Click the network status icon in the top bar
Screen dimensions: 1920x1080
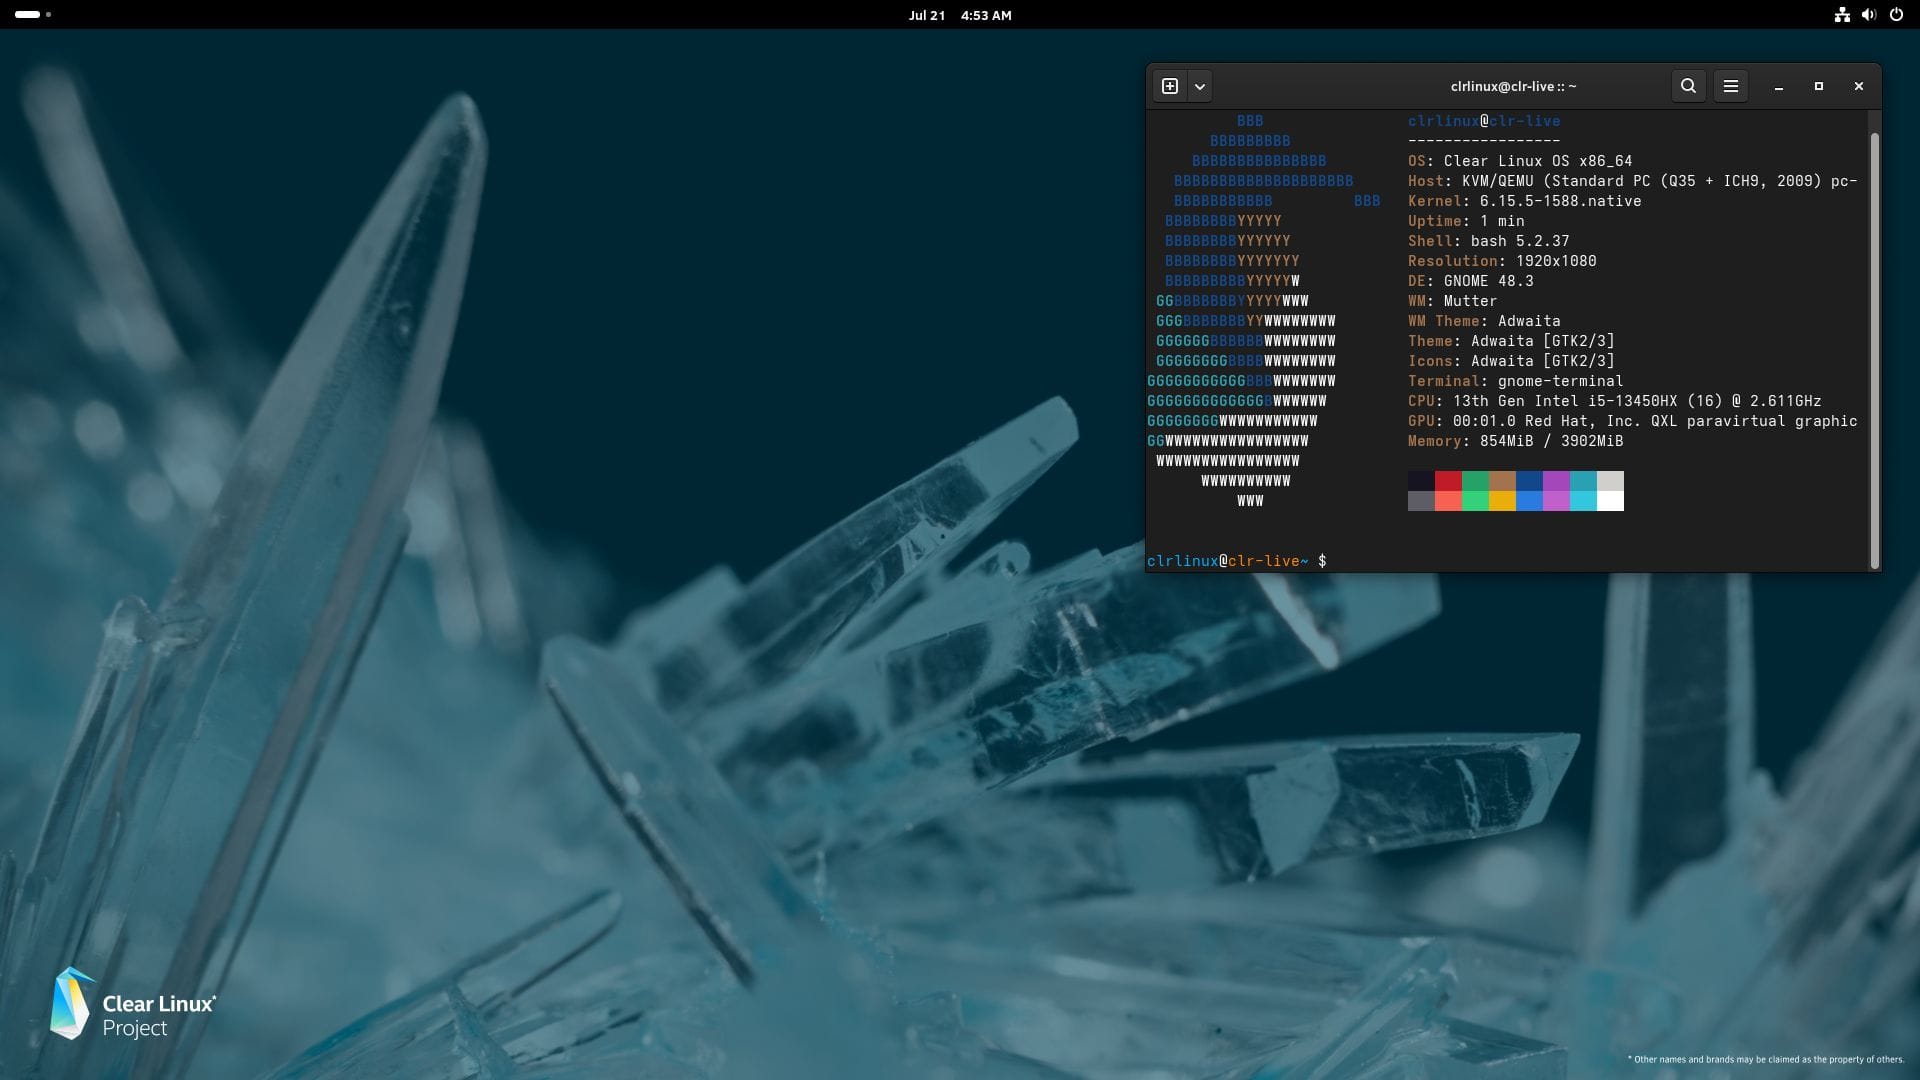coord(1841,15)
